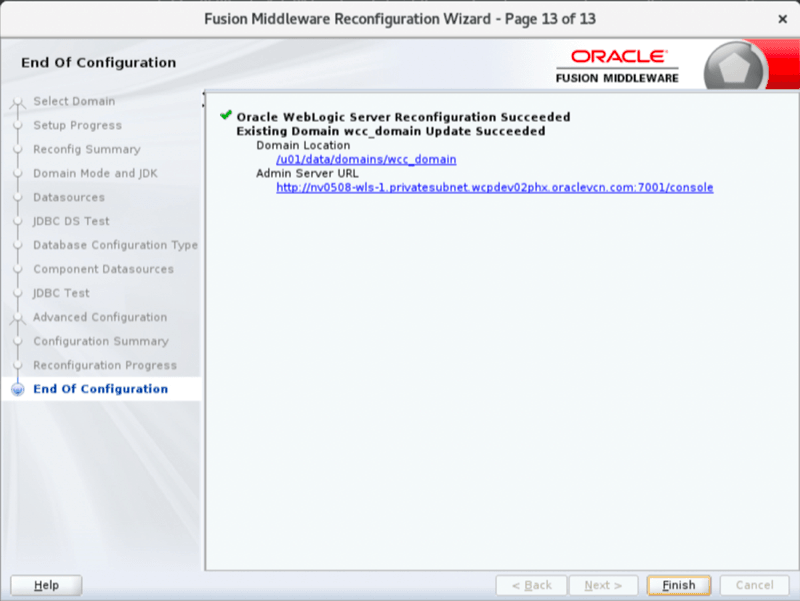
Task: Select the Configuration Summary step
Action: coord(101,341)
